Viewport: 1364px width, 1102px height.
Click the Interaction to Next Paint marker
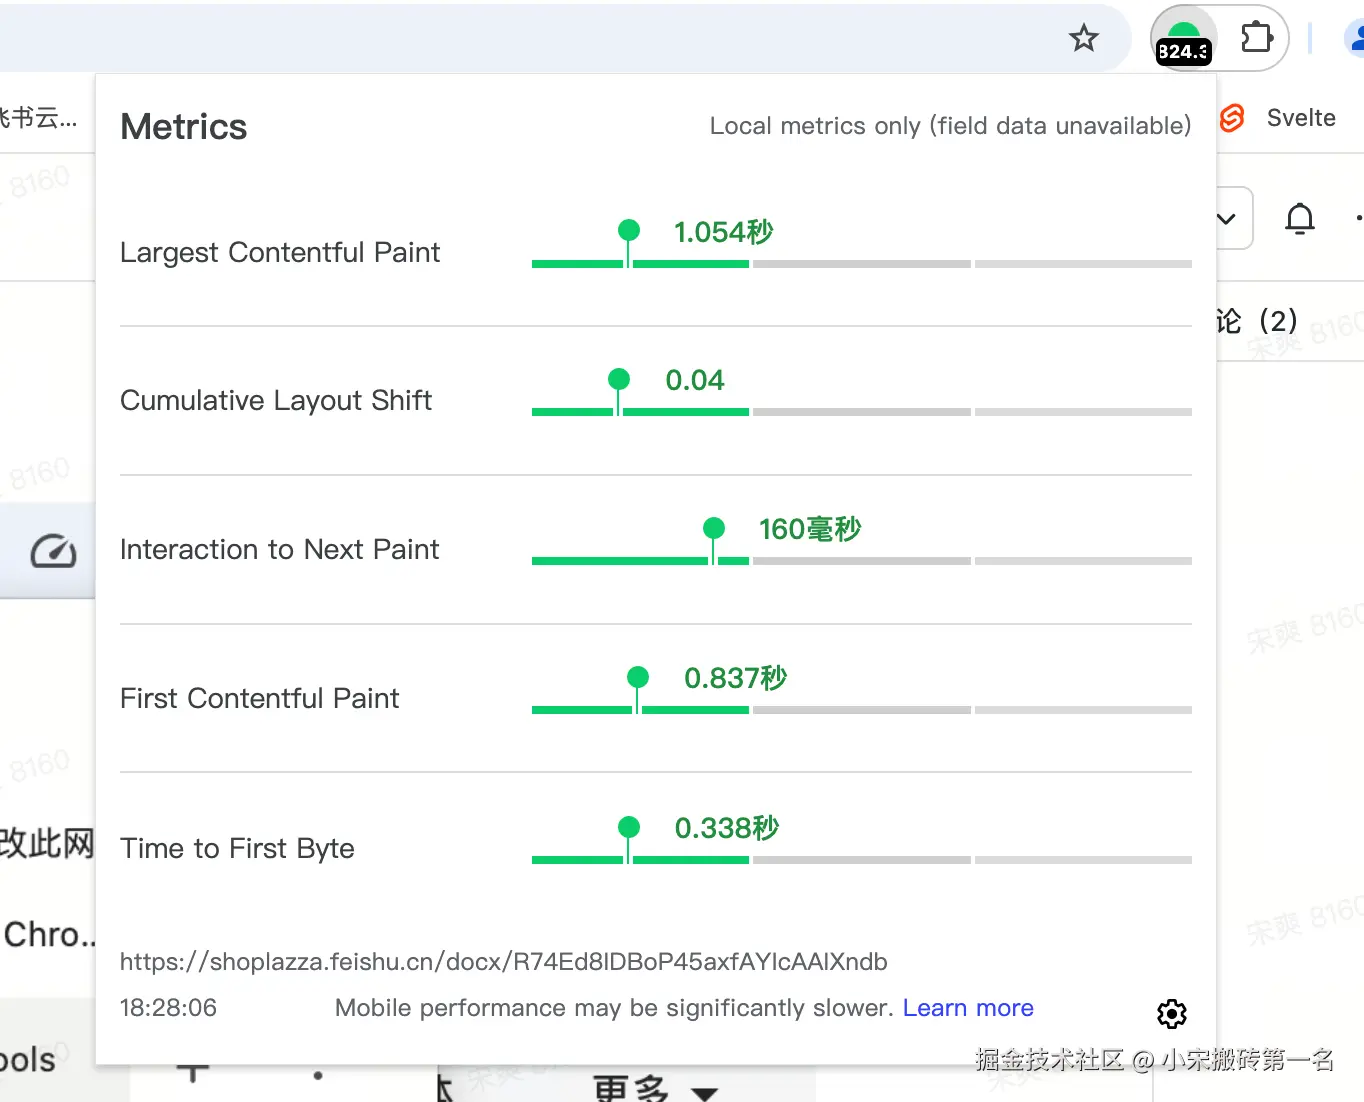point(714,528)
